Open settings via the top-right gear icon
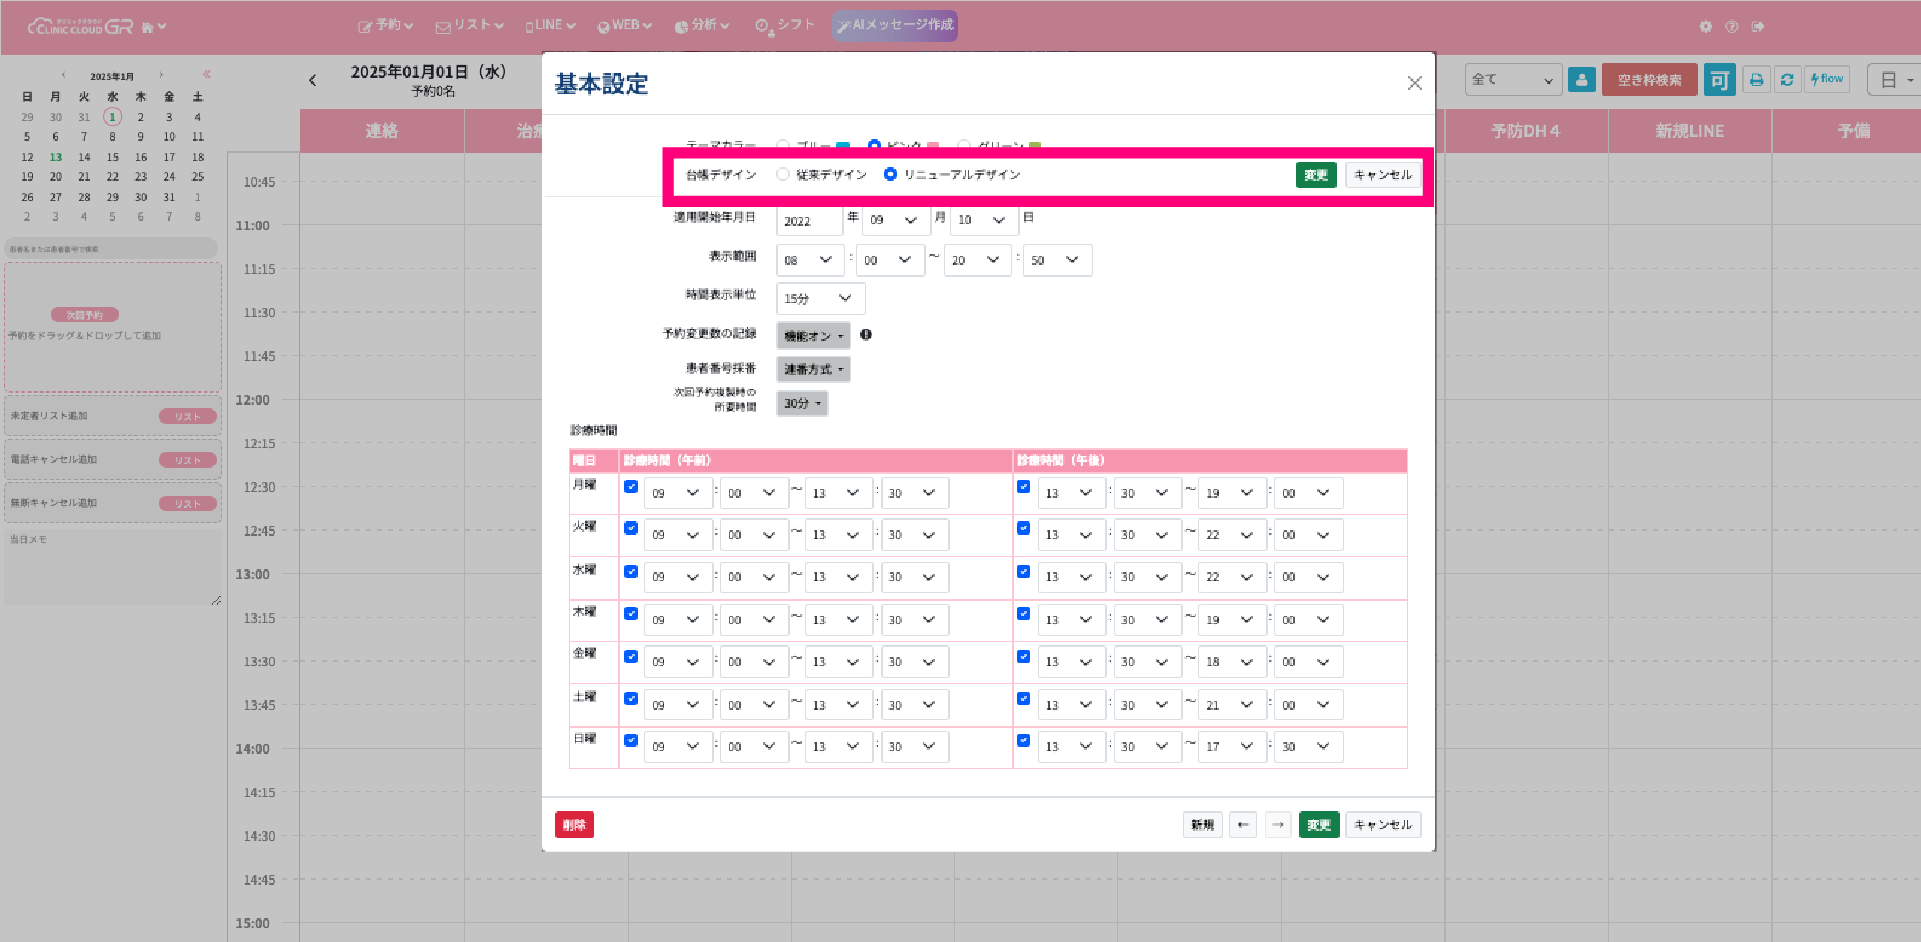This screenshot has width=1921, height=942. (x=1705, y=27)
